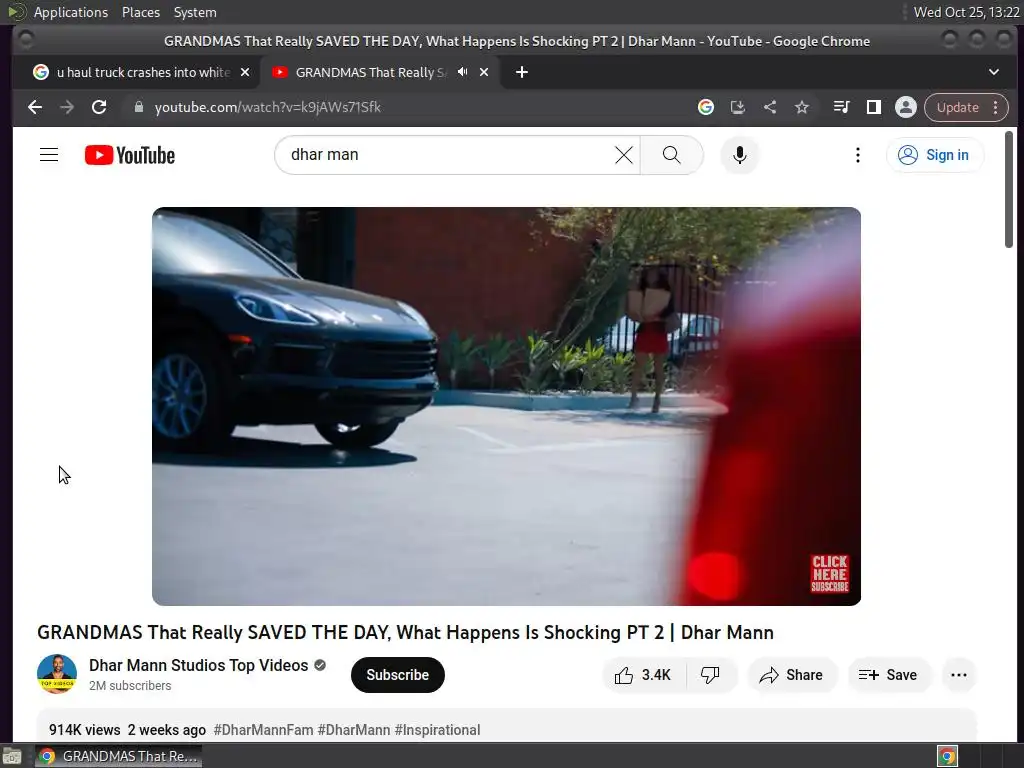Image resolution: width=1024 pixels, height=768 pixels.
Task: Open the Places menu
Action: coord(140,12)
